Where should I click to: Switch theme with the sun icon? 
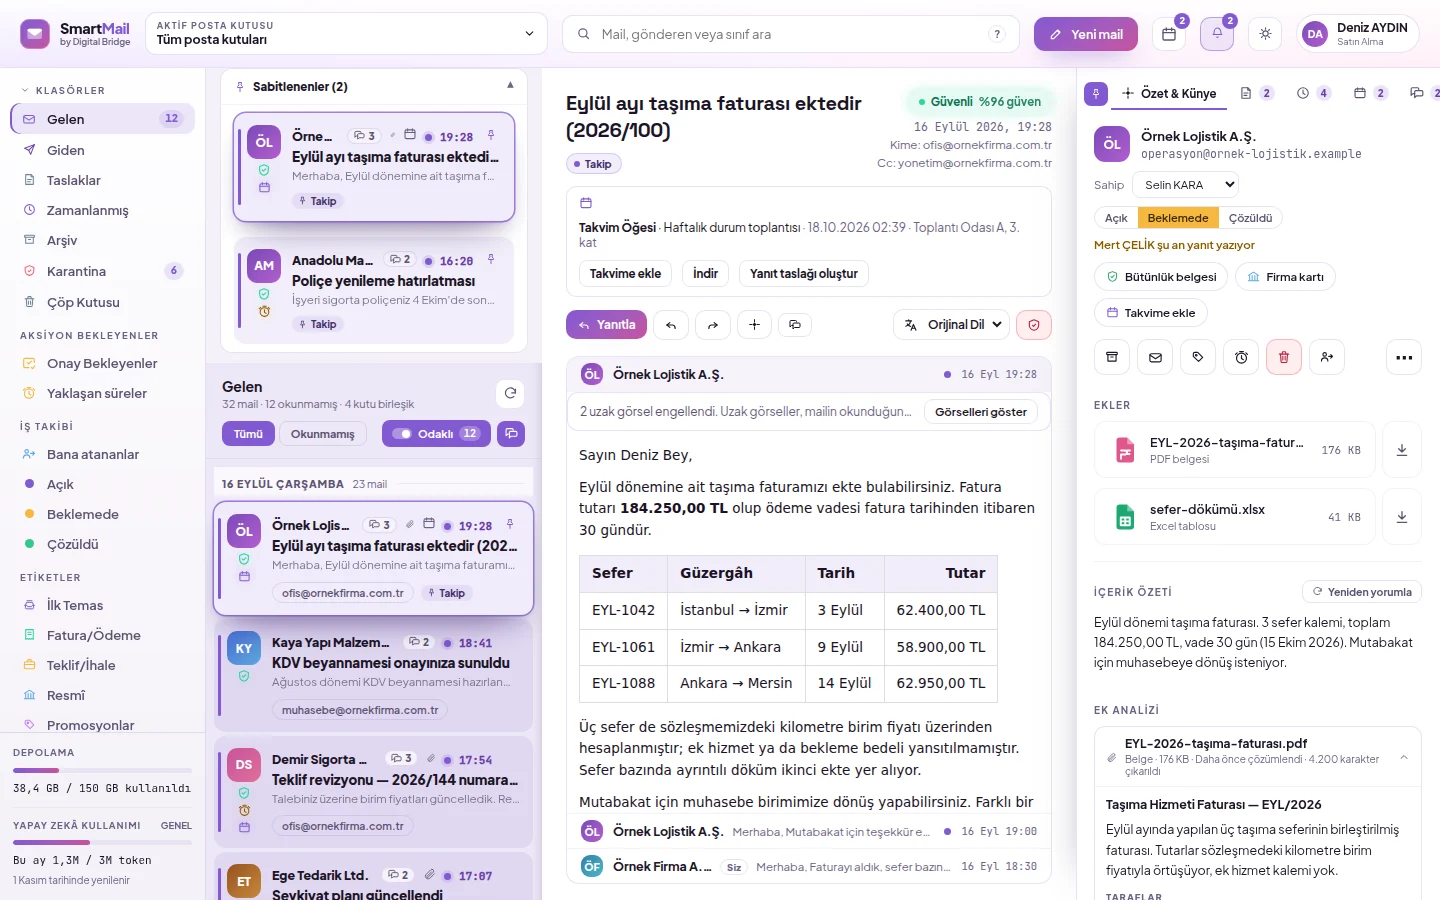[x=1265, y=34]
